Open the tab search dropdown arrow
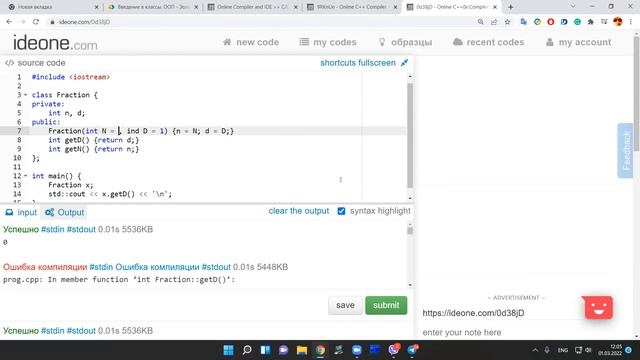640x360 pixels. click(x=573, y=7)
